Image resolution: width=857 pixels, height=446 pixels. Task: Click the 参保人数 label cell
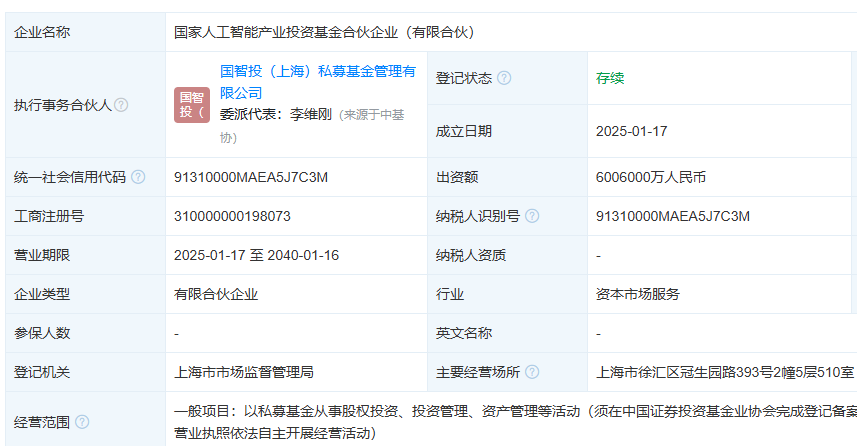click(86, 333)
